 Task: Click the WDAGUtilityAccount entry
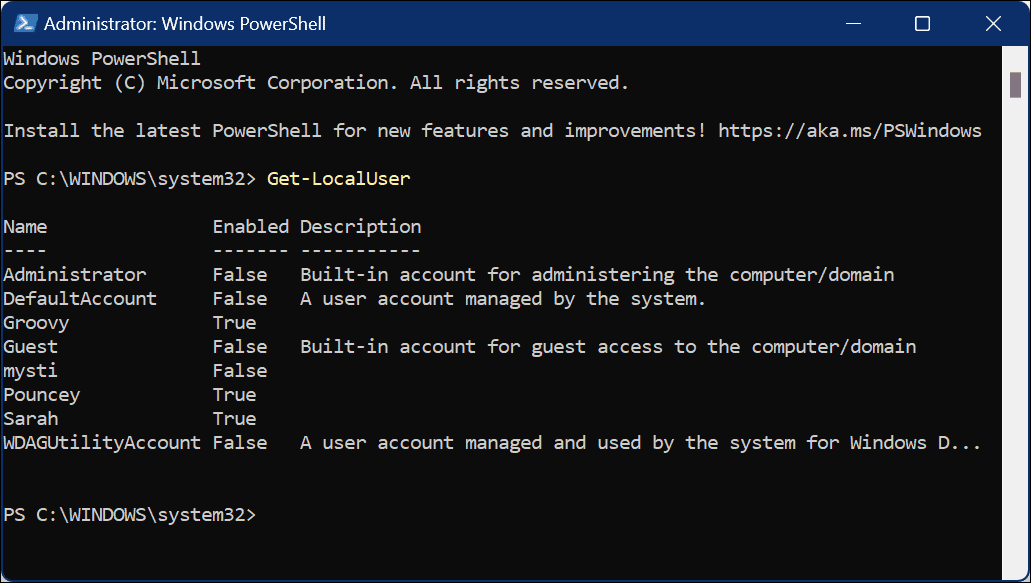101,442
